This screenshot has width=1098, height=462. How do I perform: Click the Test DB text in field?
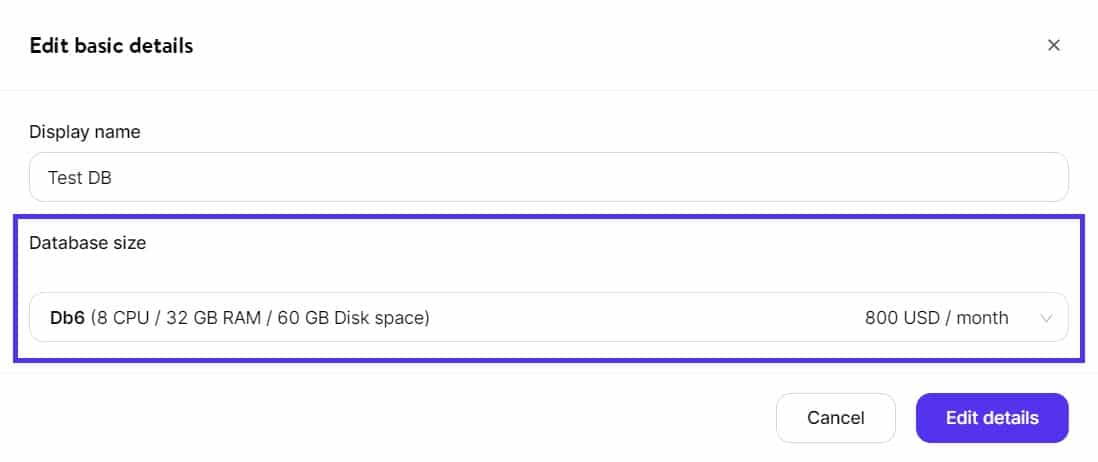(80, 177)
